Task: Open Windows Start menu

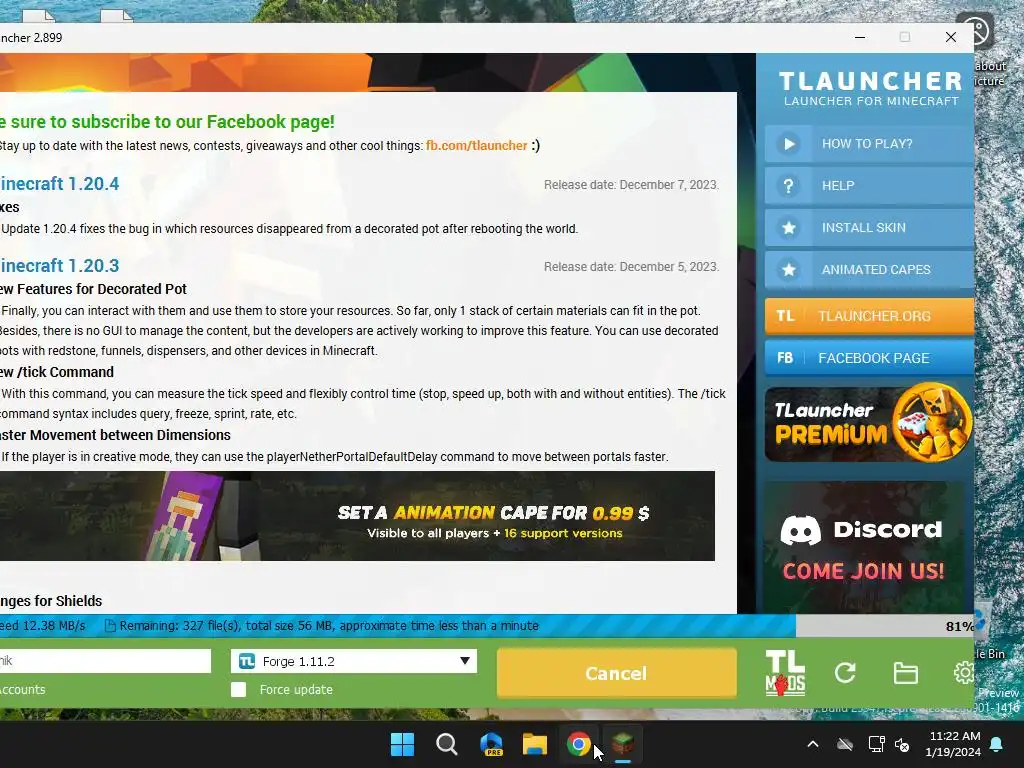Action: click(x=402, y=744)
